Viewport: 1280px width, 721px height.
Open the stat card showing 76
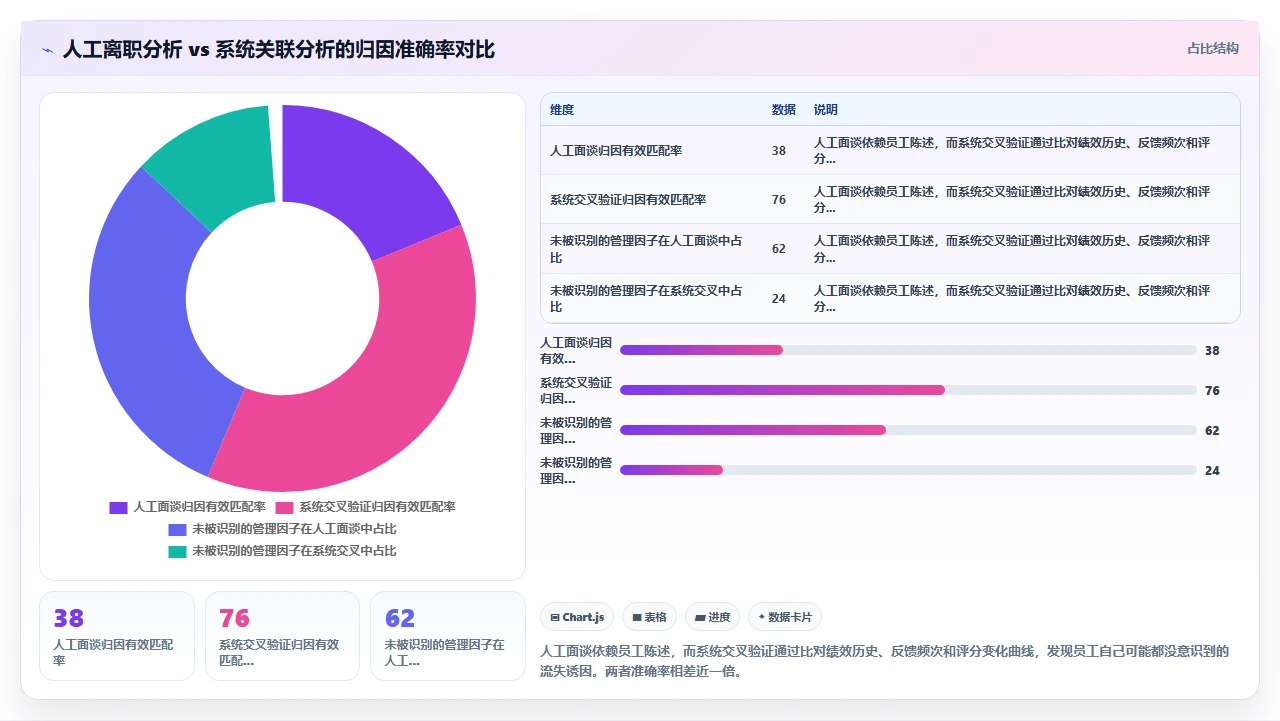tap(282, 636)
